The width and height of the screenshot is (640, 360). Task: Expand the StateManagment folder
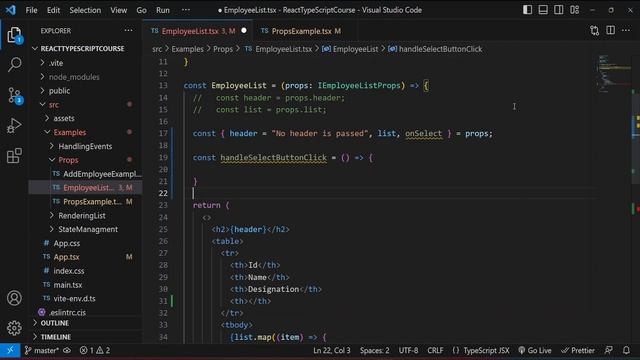(x=88, y=229)
